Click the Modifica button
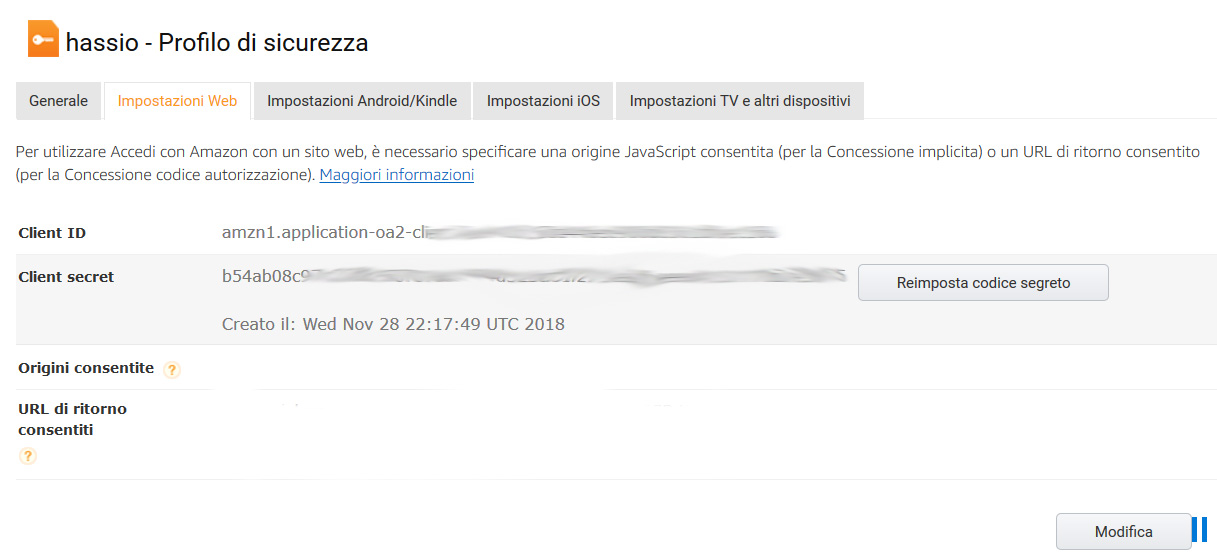 [x=1124, y=532]
